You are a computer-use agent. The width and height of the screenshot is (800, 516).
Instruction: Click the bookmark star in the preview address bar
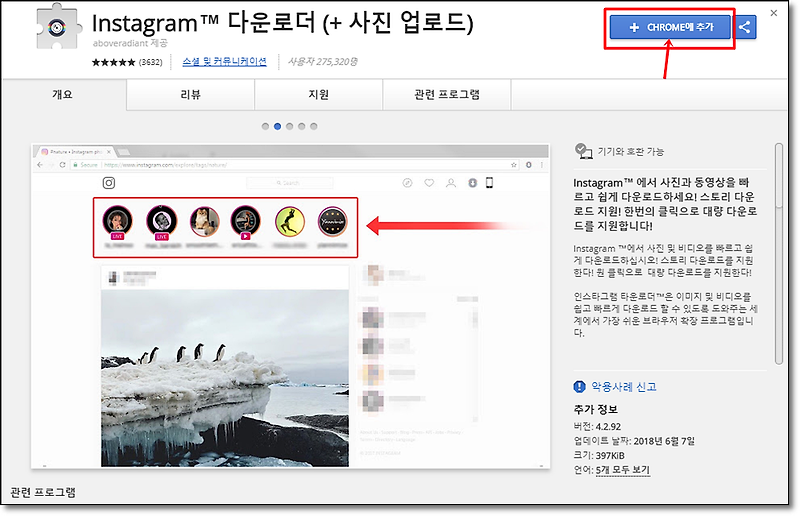tap(514, 165)
